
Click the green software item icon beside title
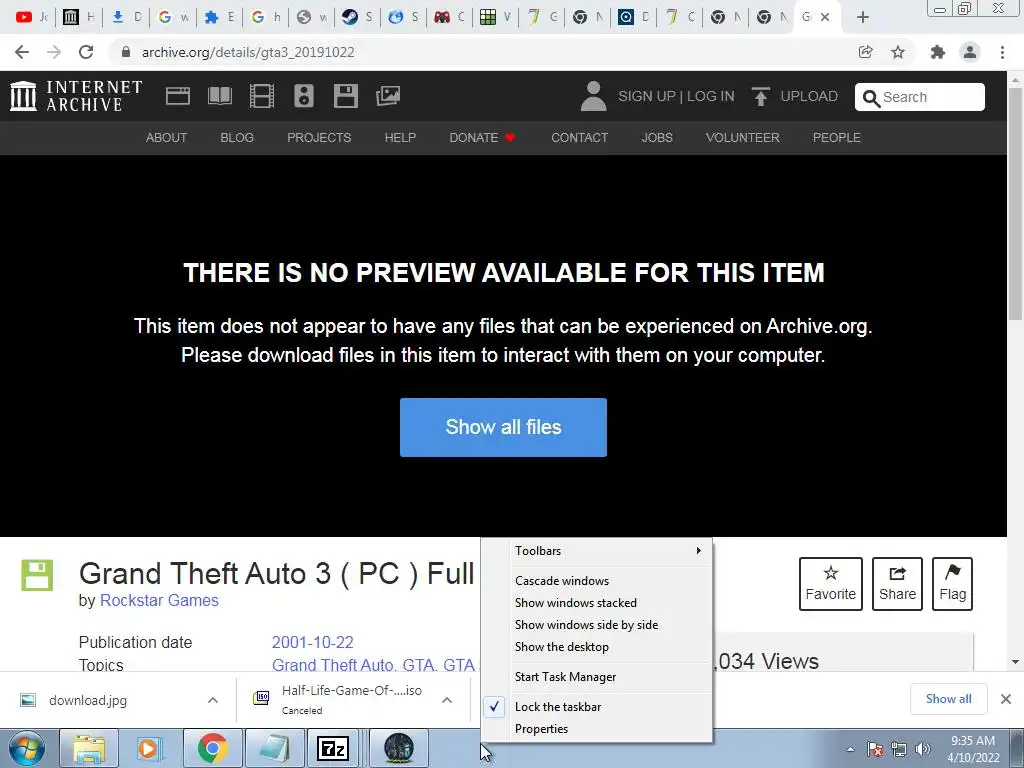coord(37,575)
